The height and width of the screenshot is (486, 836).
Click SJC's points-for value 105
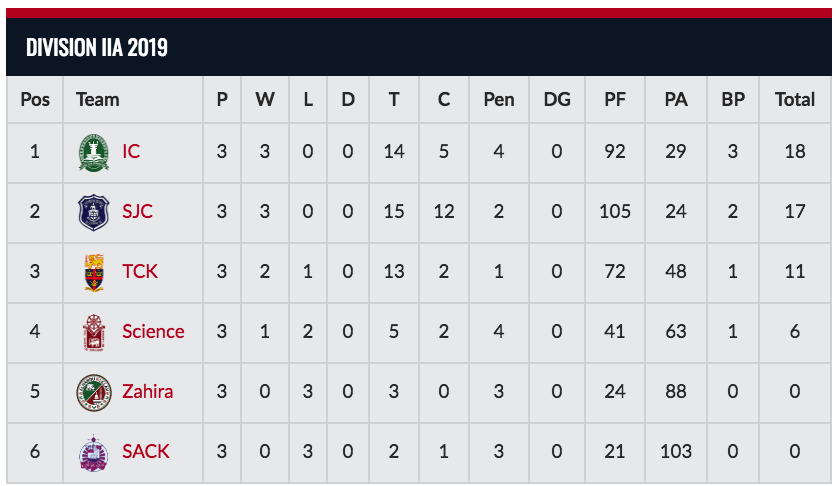(615, 212)
